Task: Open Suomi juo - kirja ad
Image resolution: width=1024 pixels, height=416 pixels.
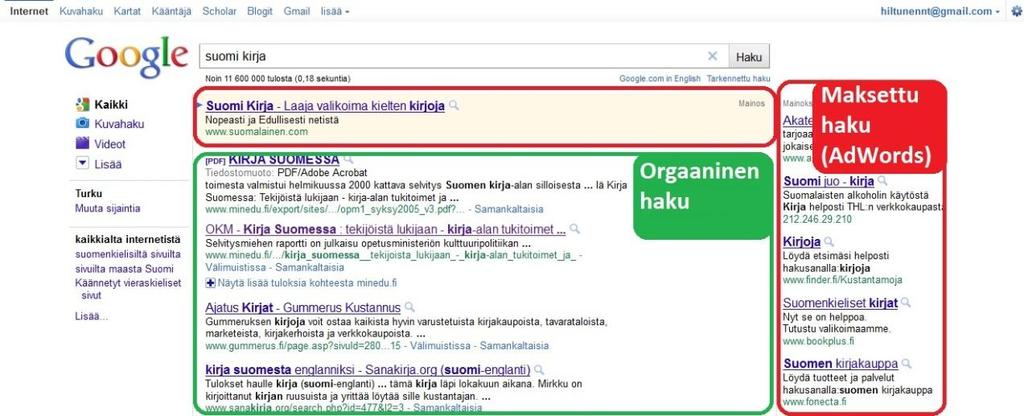Action: click(x=829, y=181)
